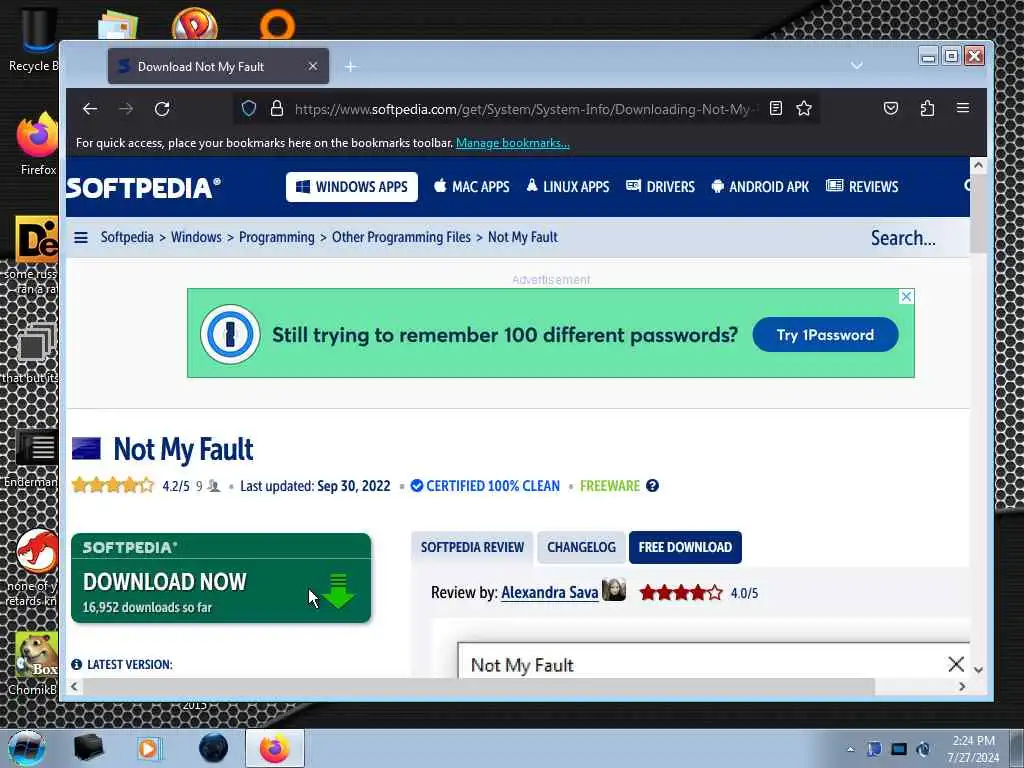This screenshot has height=768, width=1024.
Task: Click the Softpedia breadcrumb link
Action: pos(127,237)
